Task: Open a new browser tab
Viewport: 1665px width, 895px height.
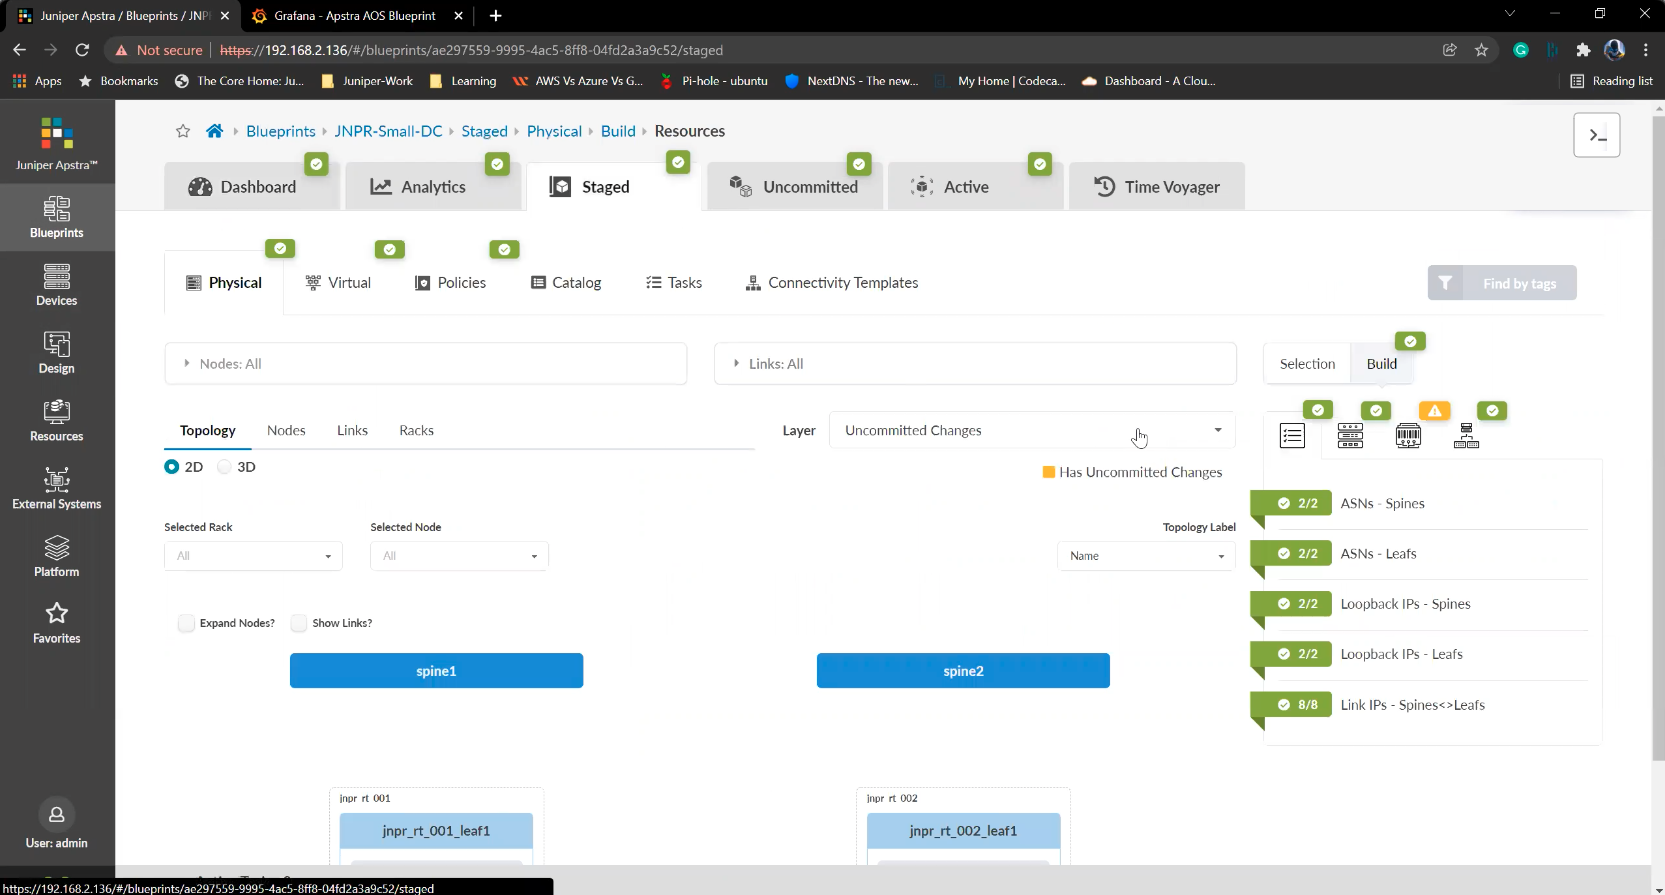Action: point(496,16)
